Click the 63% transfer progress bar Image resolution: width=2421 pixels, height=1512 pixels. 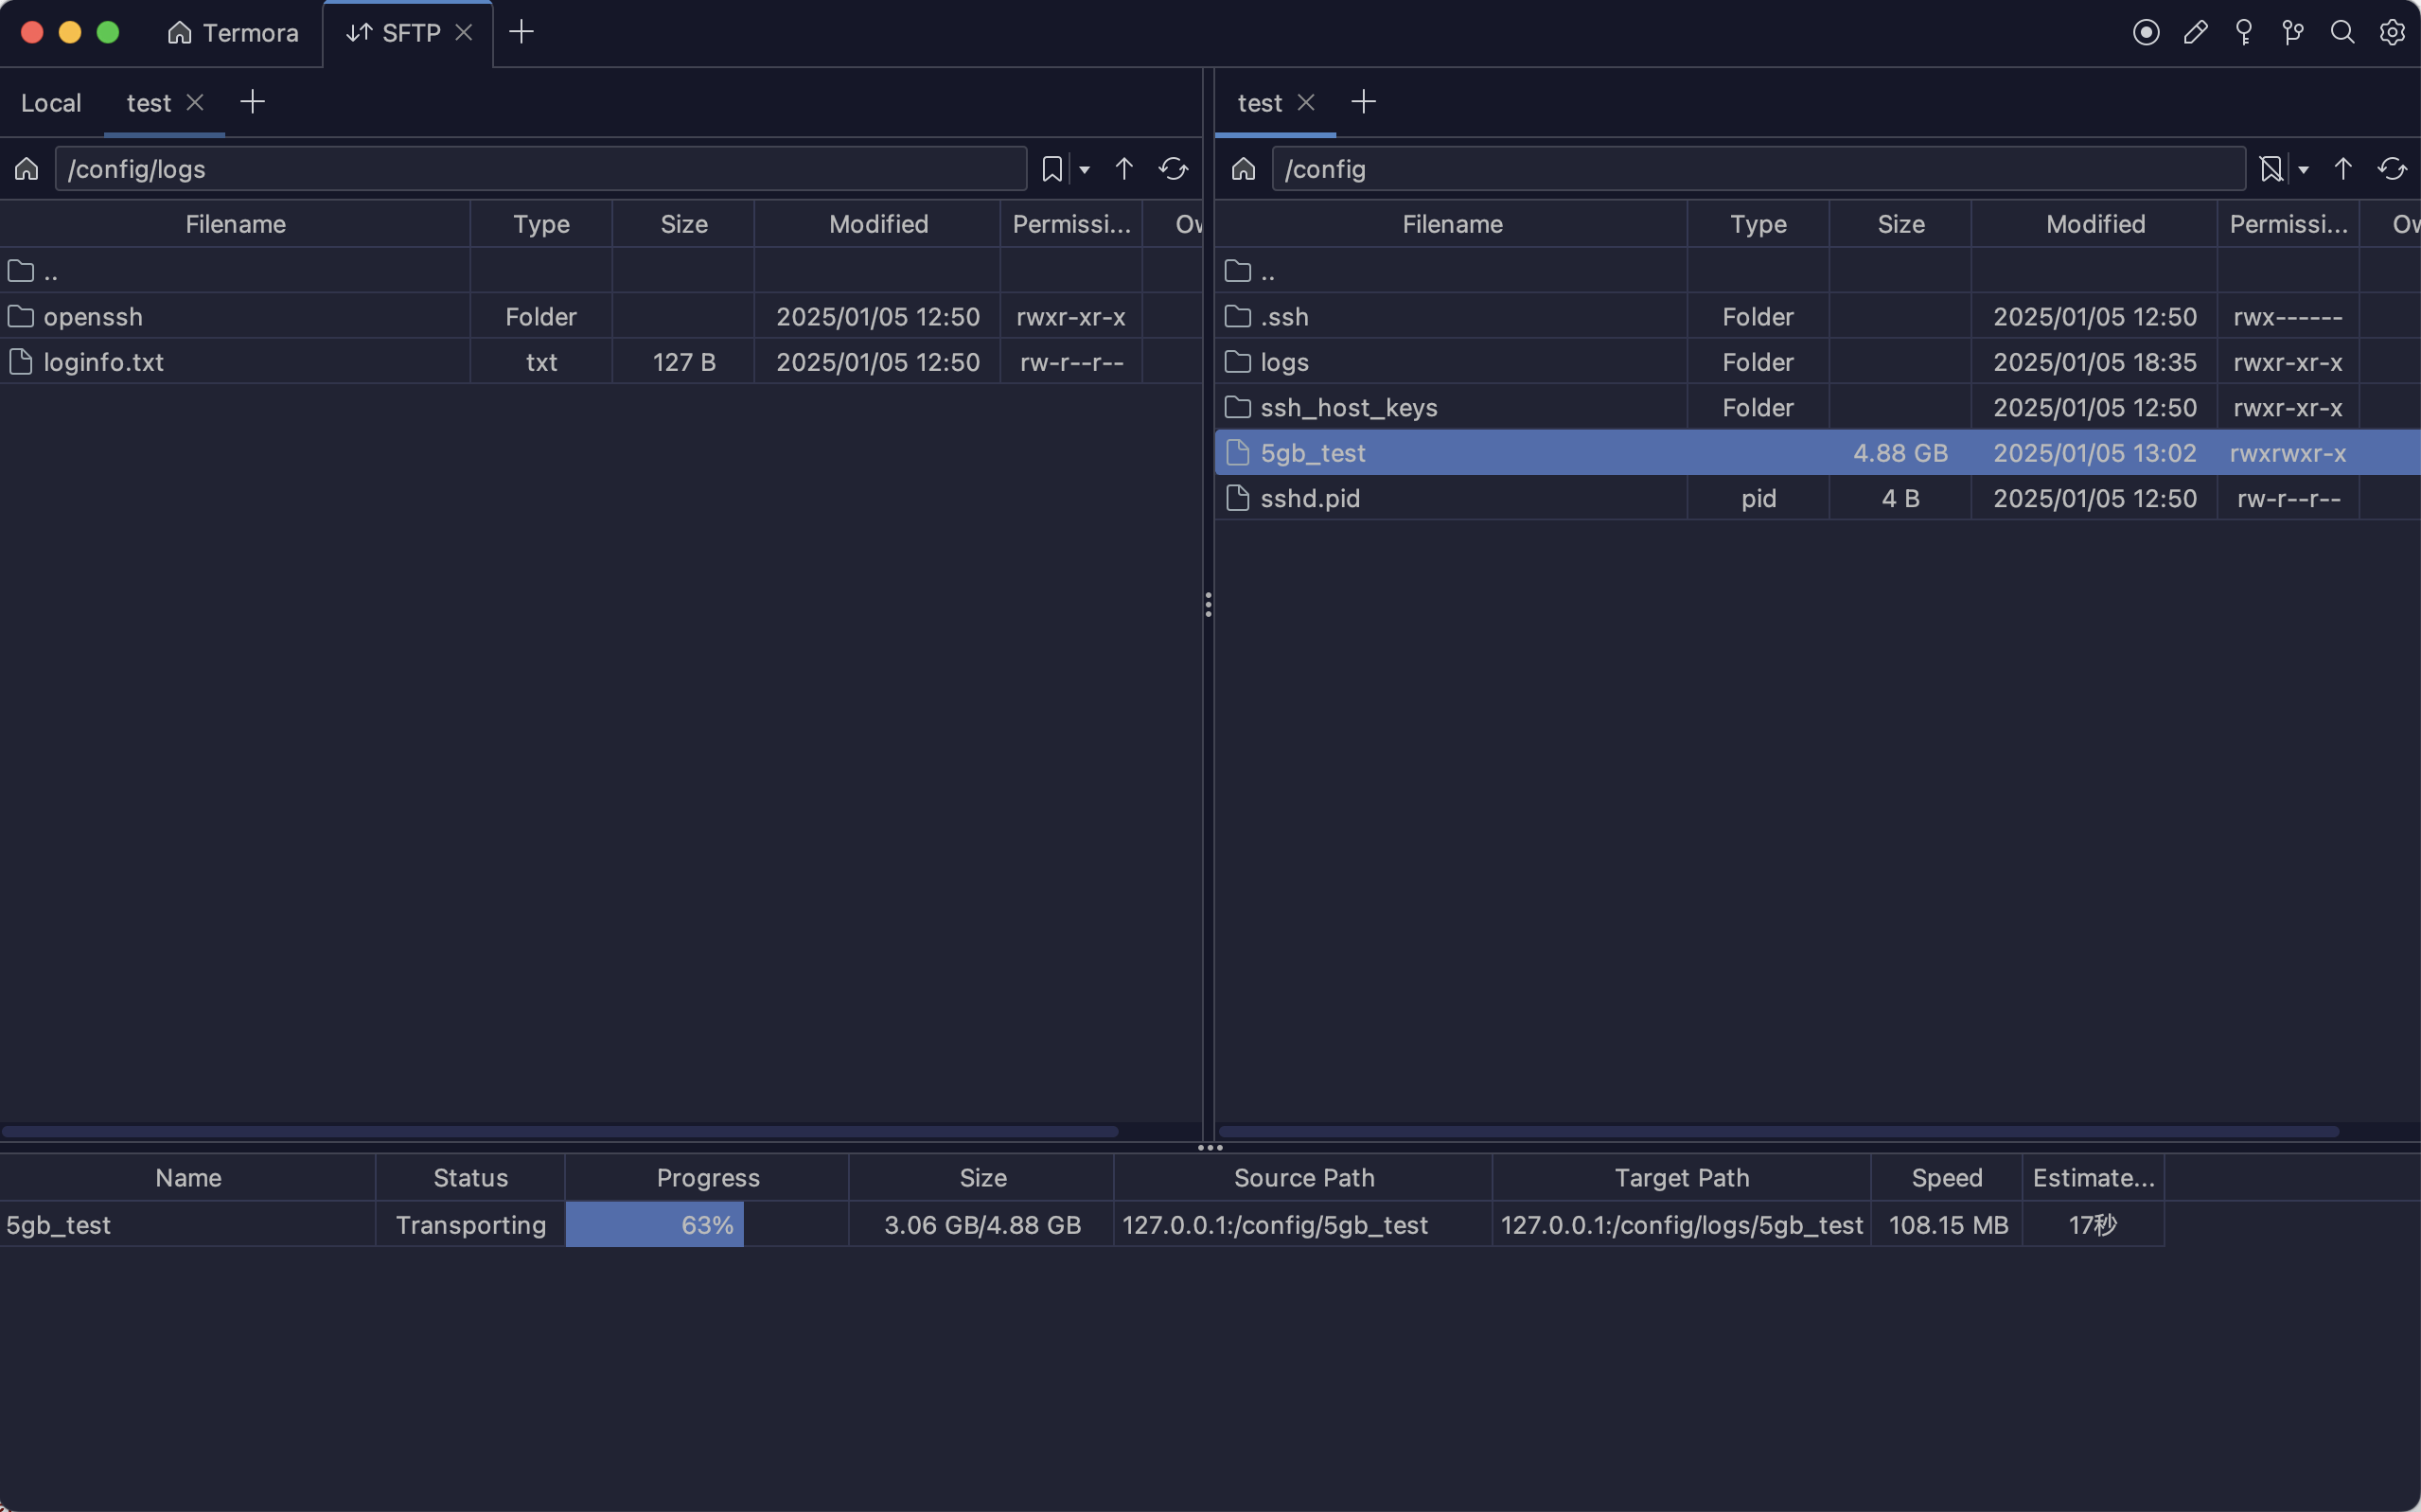coord(706,1225)
